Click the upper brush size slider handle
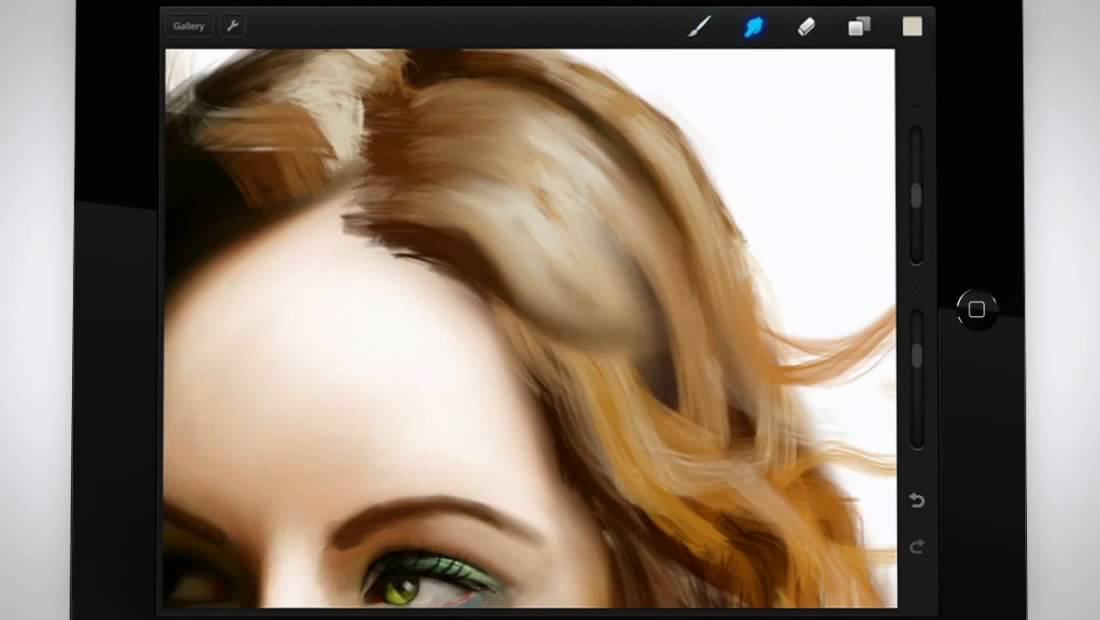This screenshot has width=1100, height=620. point(916,196)
